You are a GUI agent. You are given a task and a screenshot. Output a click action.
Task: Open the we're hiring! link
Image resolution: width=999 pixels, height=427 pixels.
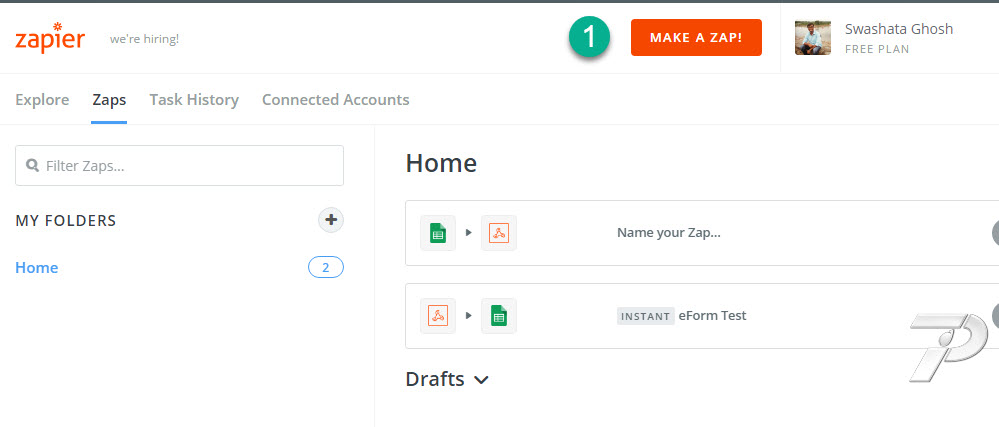(x=145, y=39)
